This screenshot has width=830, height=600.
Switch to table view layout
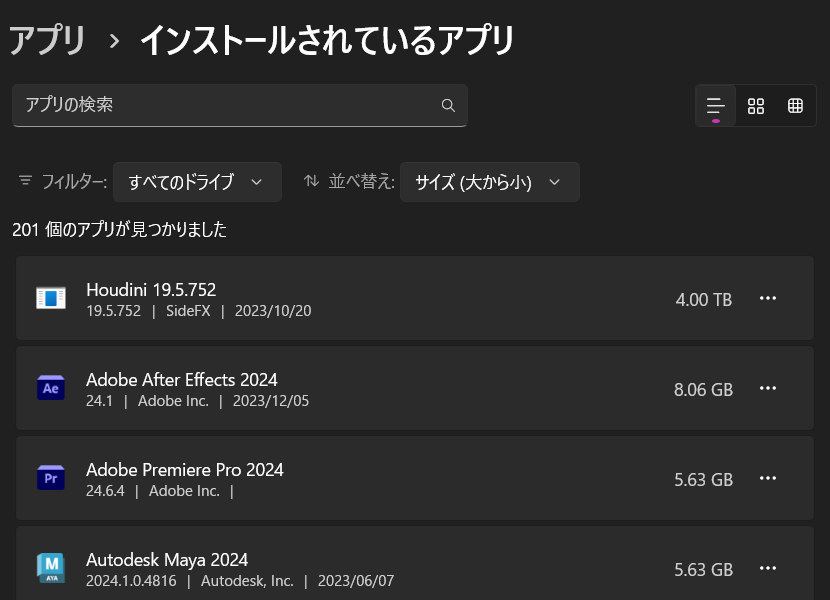click(x=795, y=105)
